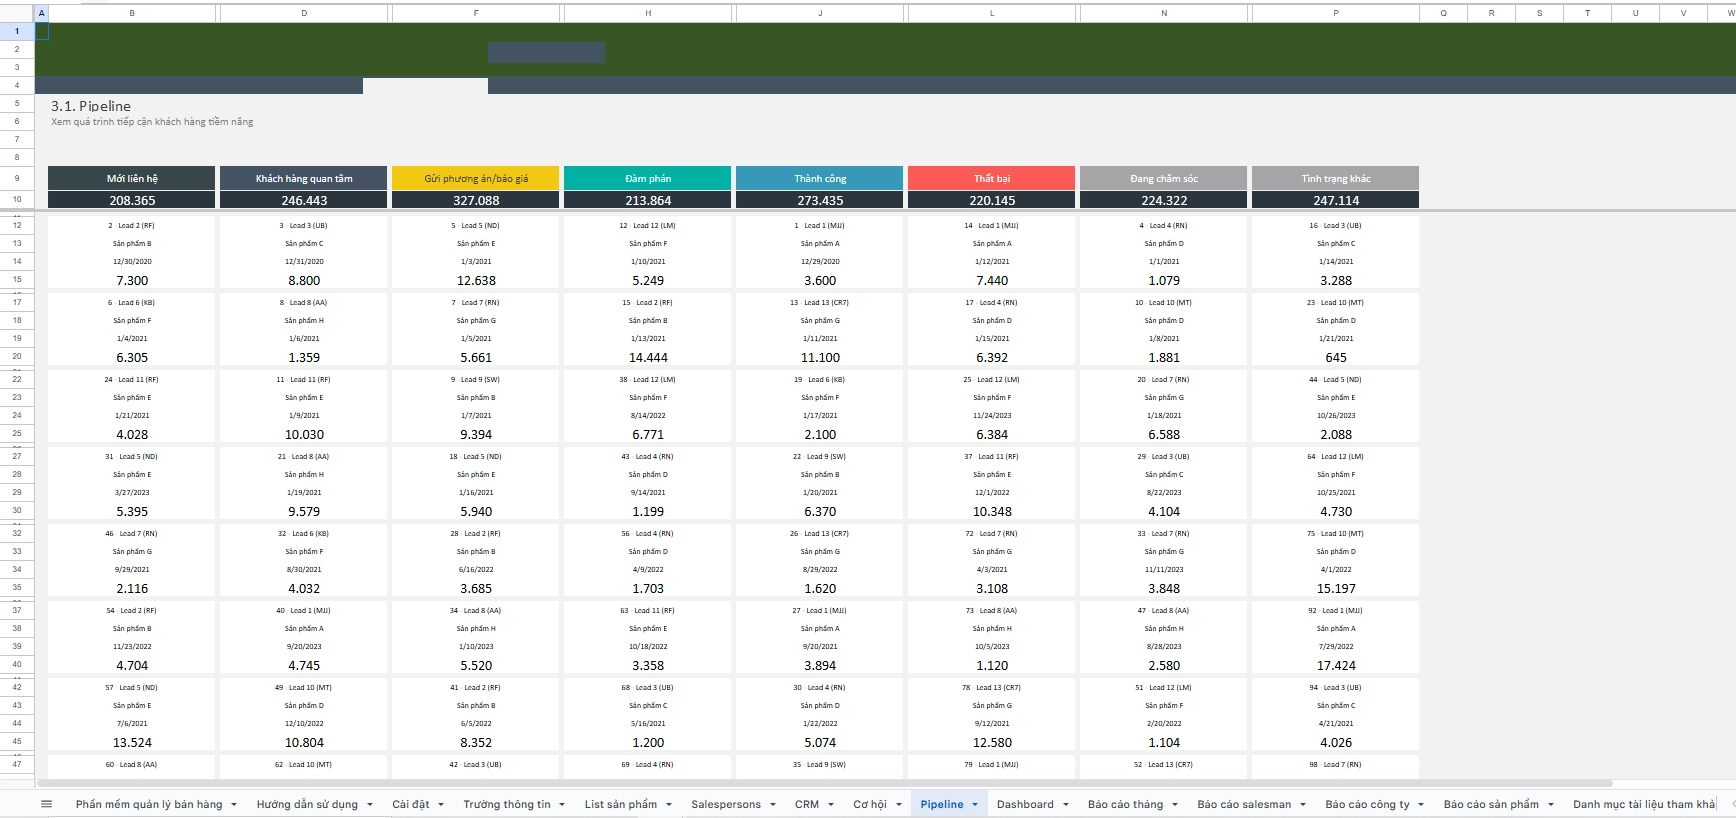Select the total cell 273.435

tap(820, 200)
